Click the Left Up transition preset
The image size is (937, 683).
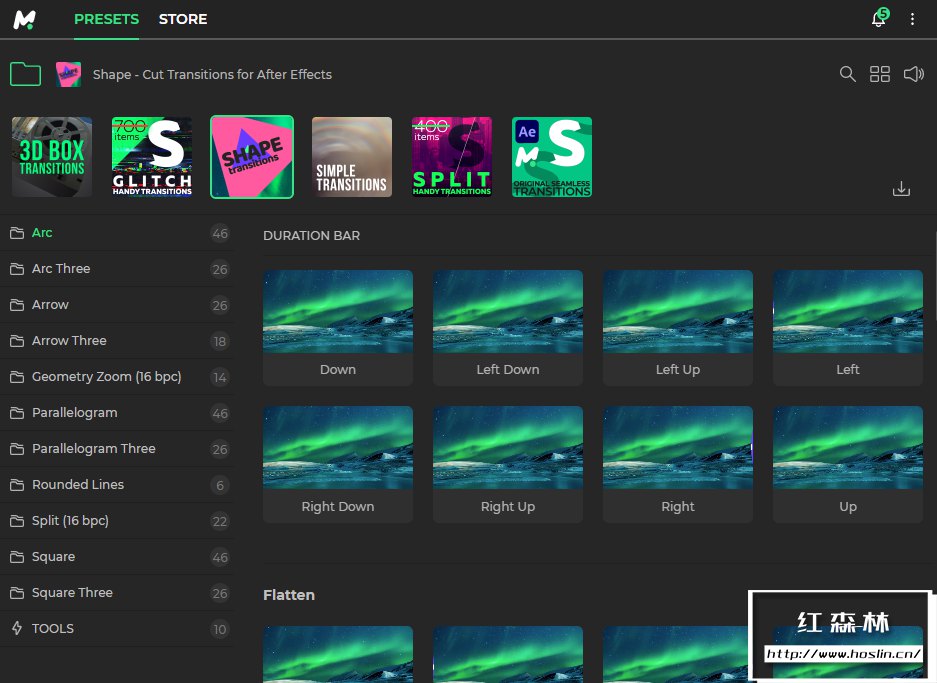[x=678, y=327]
